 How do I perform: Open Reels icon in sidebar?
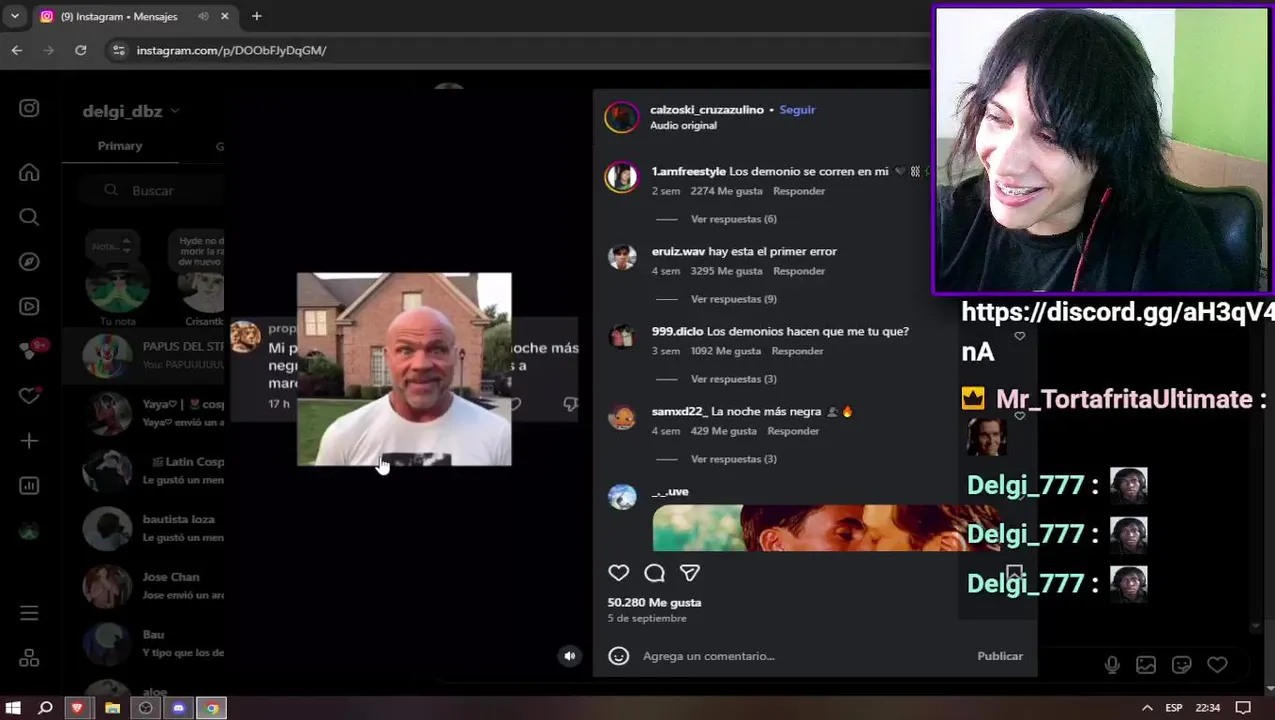click(29, 307)
